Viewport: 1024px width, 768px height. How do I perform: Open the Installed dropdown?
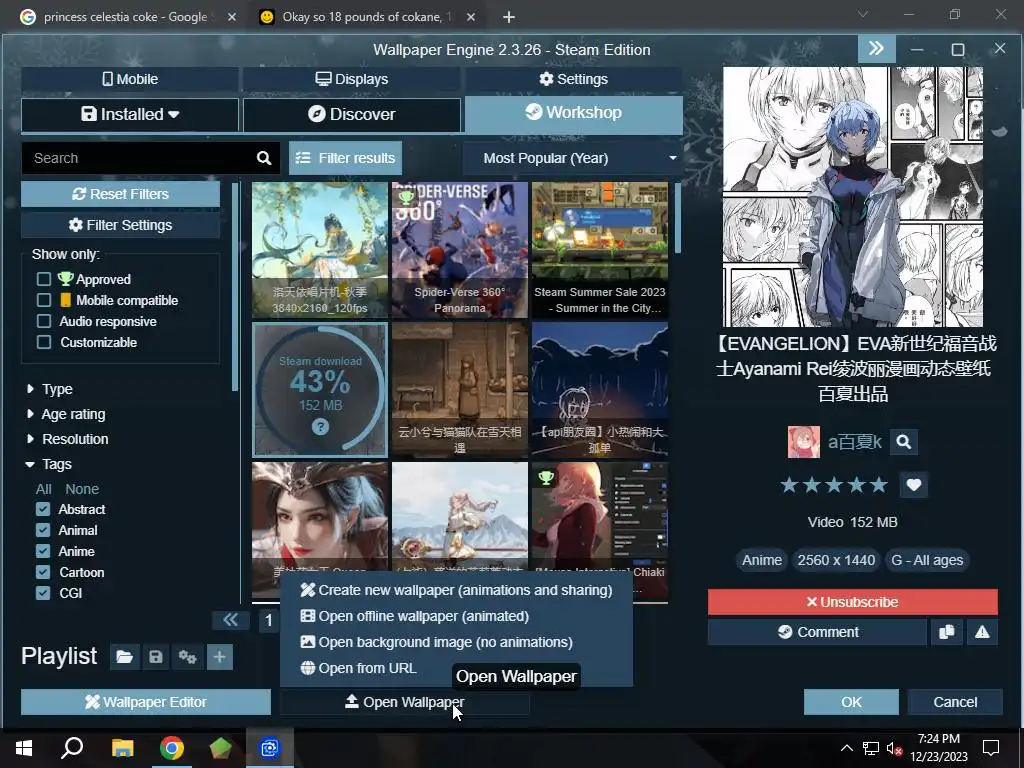[130, 114]
